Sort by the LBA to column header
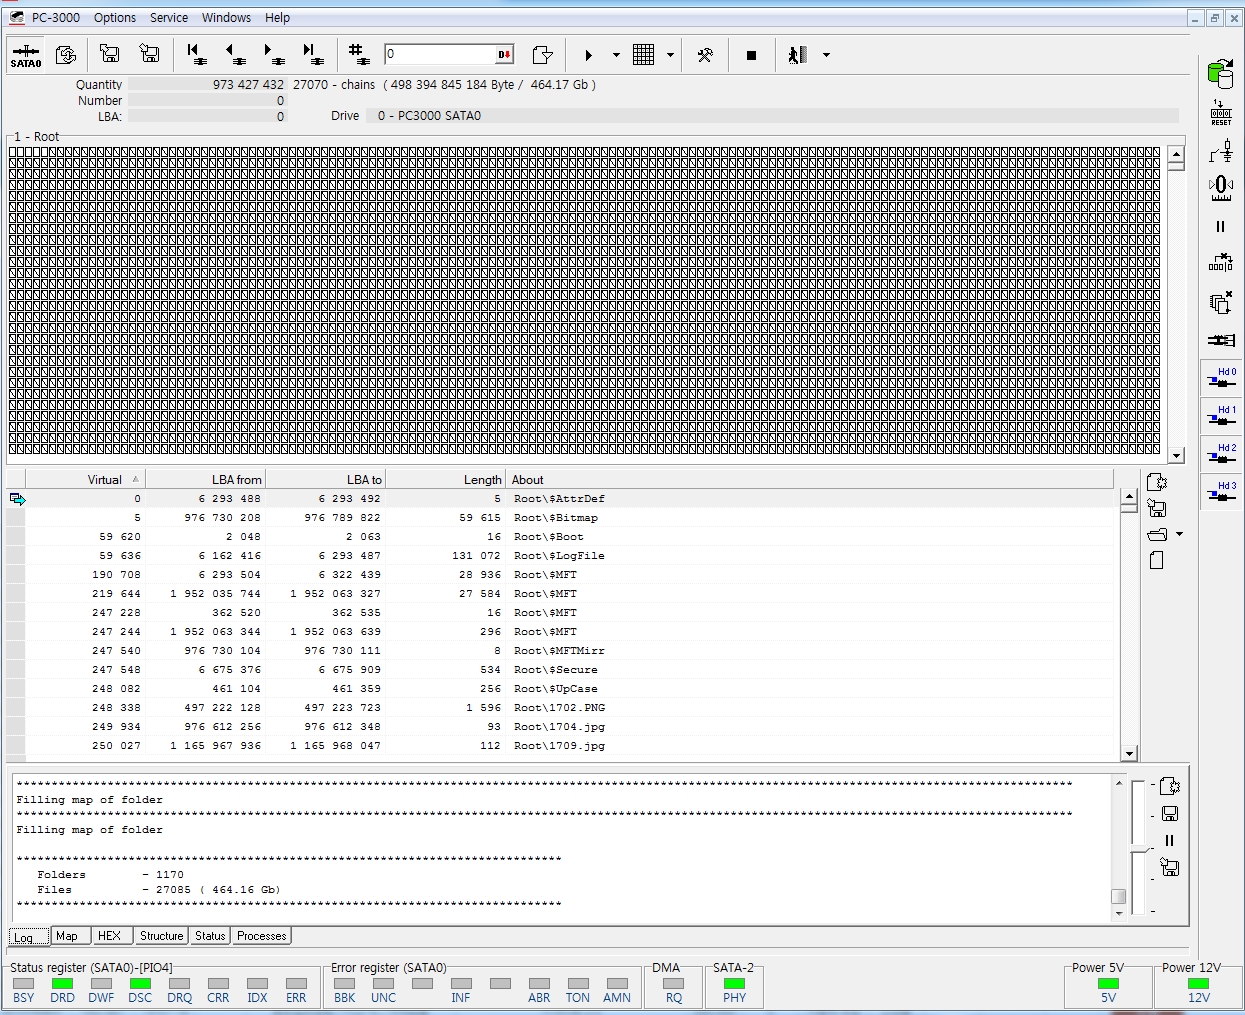 click(x=326, y=479)
